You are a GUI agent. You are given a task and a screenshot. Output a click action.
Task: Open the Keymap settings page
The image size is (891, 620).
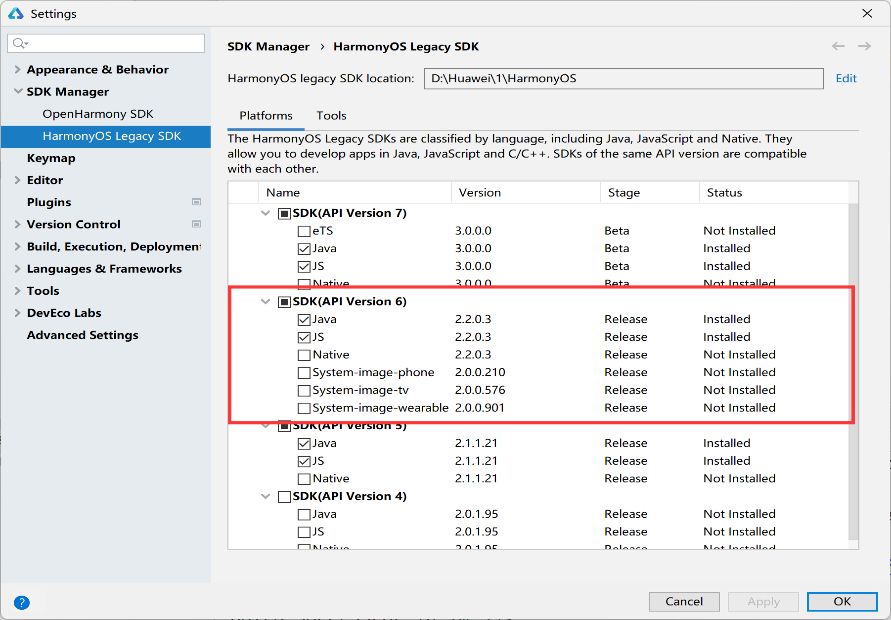pyautogui.click(x=51, y=158)
